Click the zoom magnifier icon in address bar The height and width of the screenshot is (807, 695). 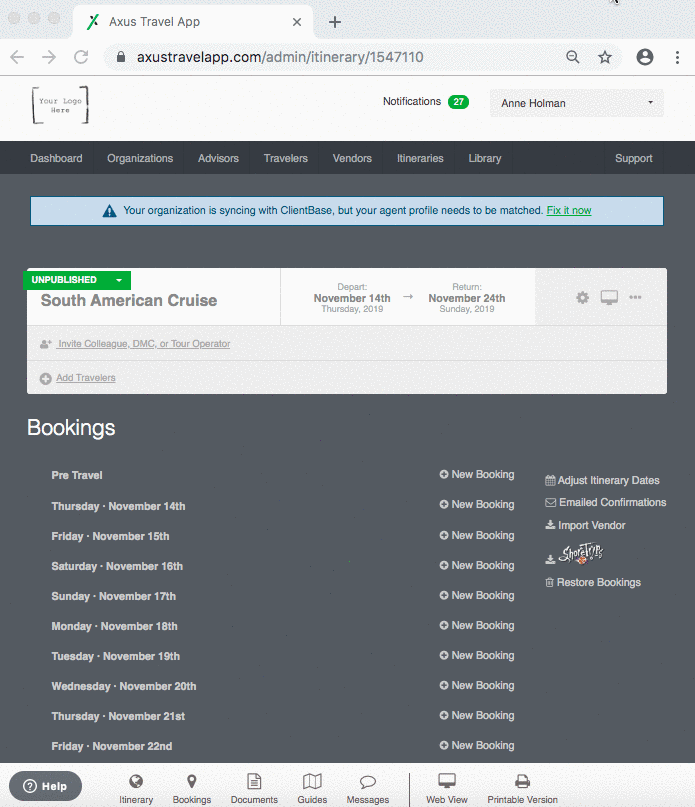click(572, 57)
